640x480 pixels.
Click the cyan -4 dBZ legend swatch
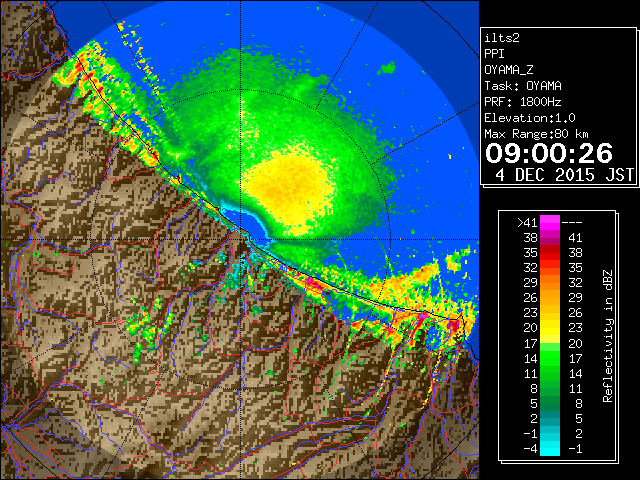[x=550, y=448]
